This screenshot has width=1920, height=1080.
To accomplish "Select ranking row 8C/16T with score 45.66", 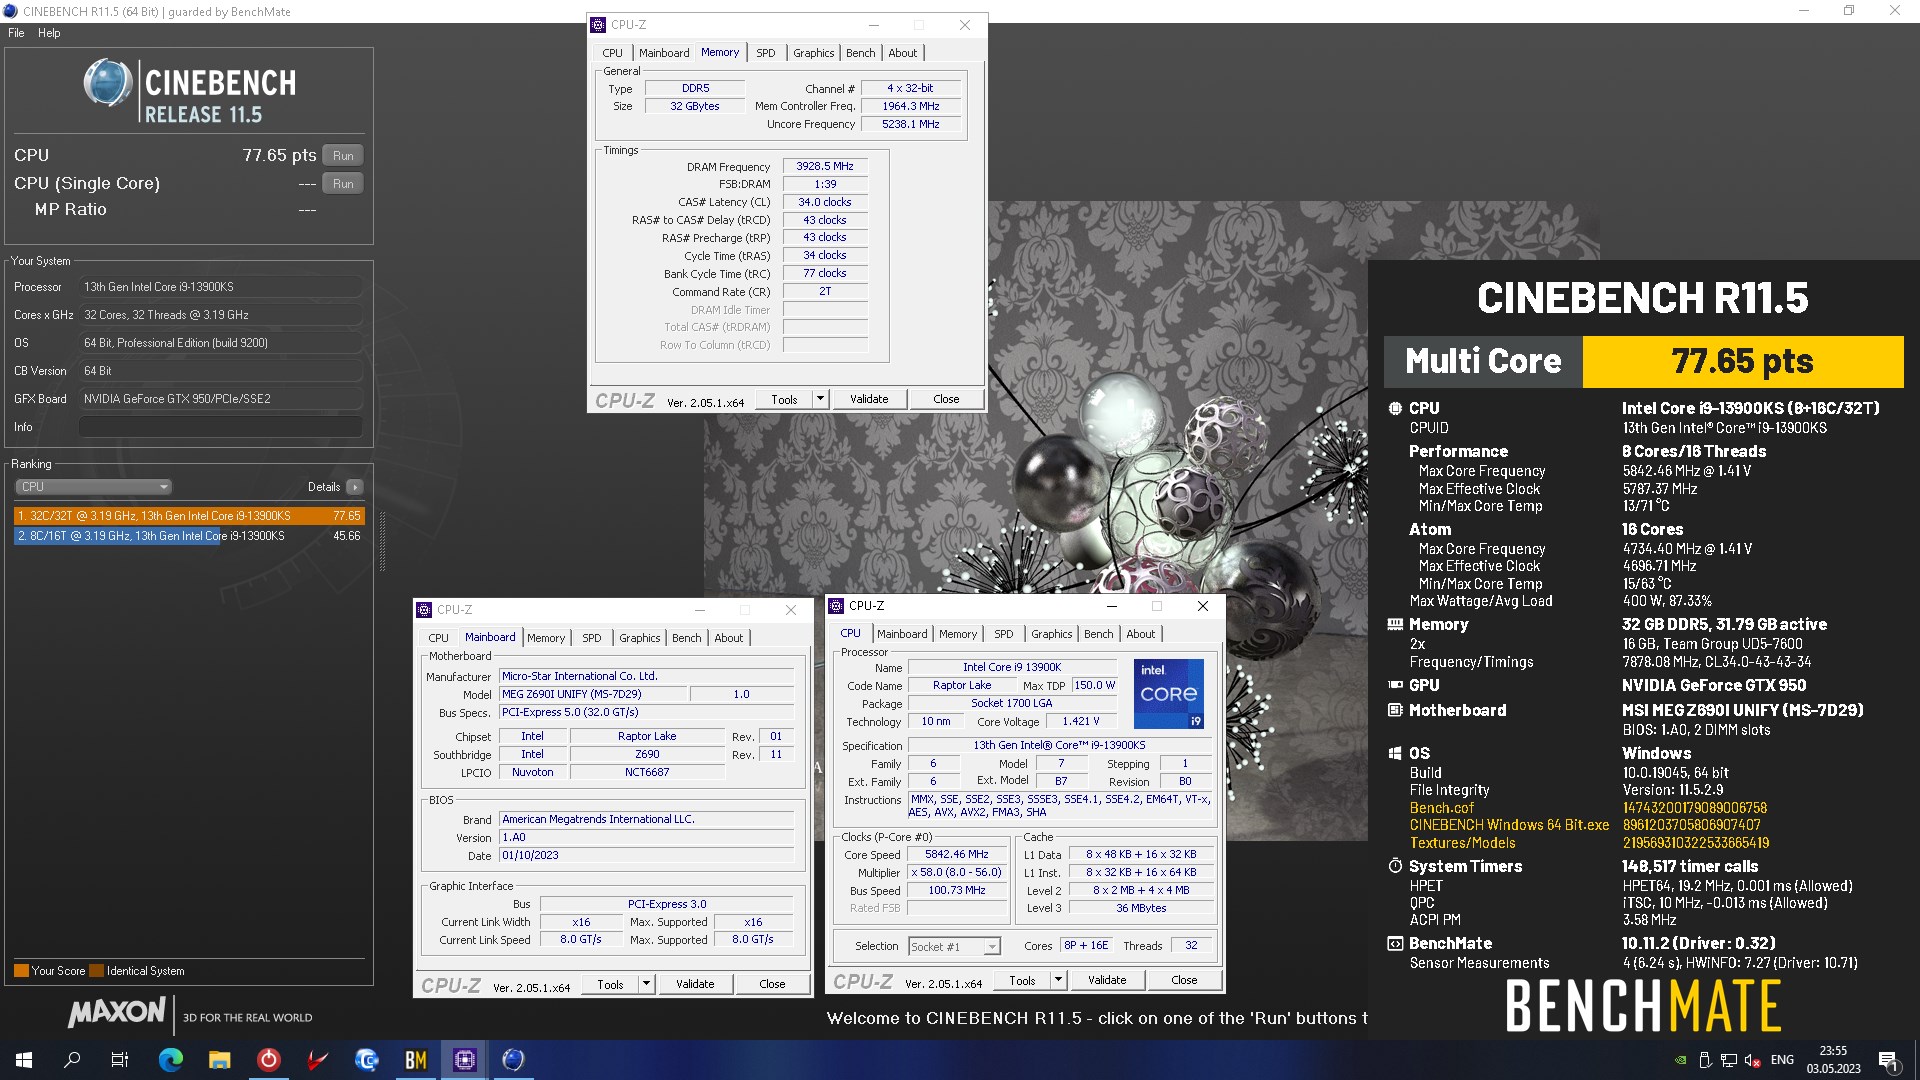I will (x=189, y=536).
